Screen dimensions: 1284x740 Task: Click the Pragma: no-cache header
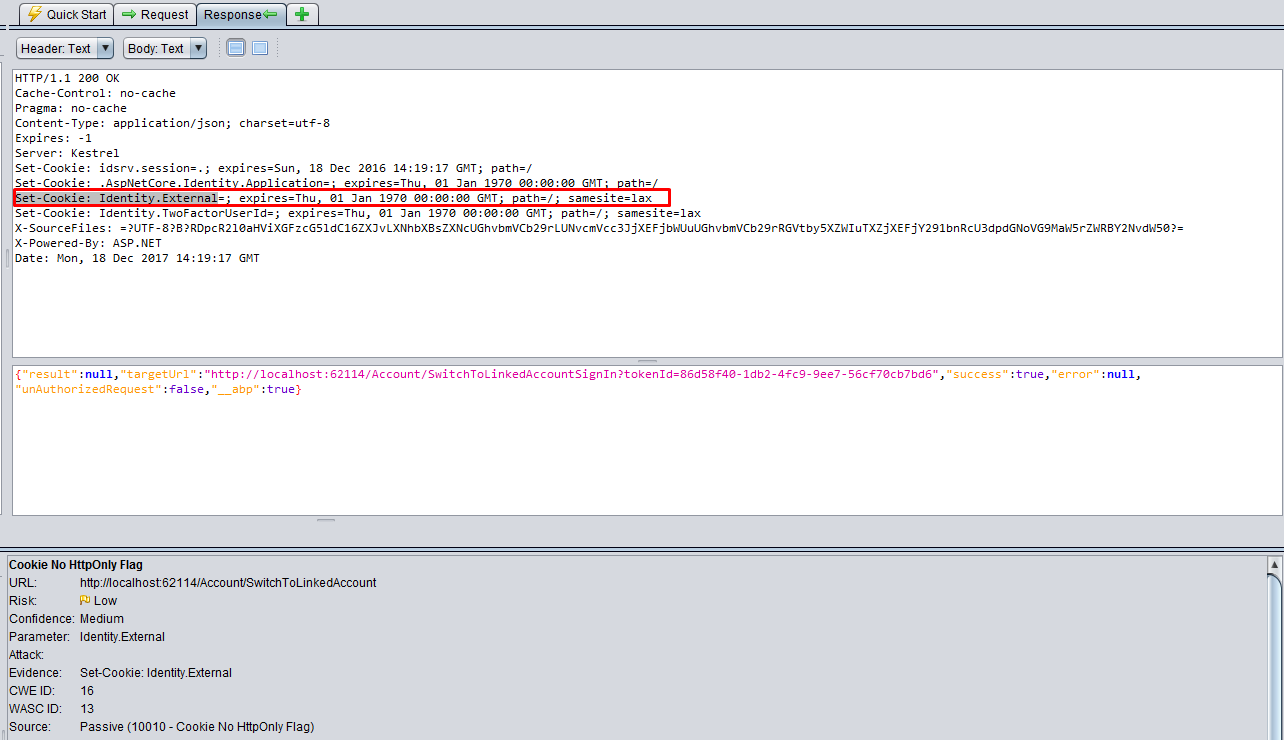tap(71, 108)
